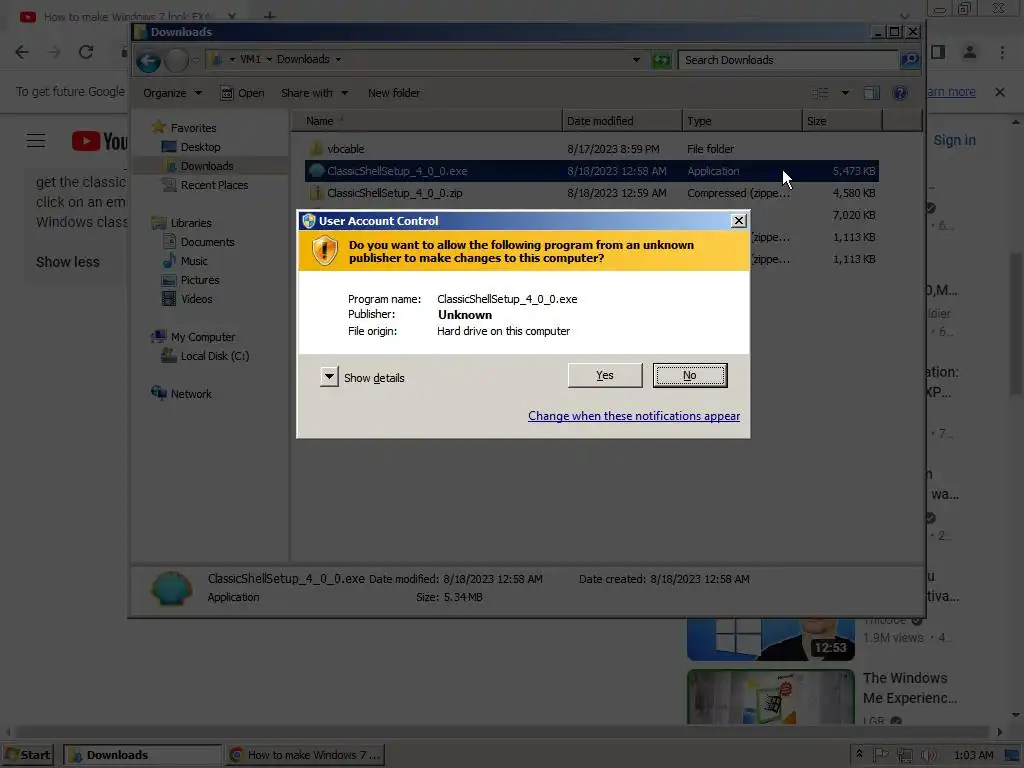Image resolution: width=1024 pixels, height=768 pixels.
Task: Sort by the Type column header
Action: [x=743, y=121]
